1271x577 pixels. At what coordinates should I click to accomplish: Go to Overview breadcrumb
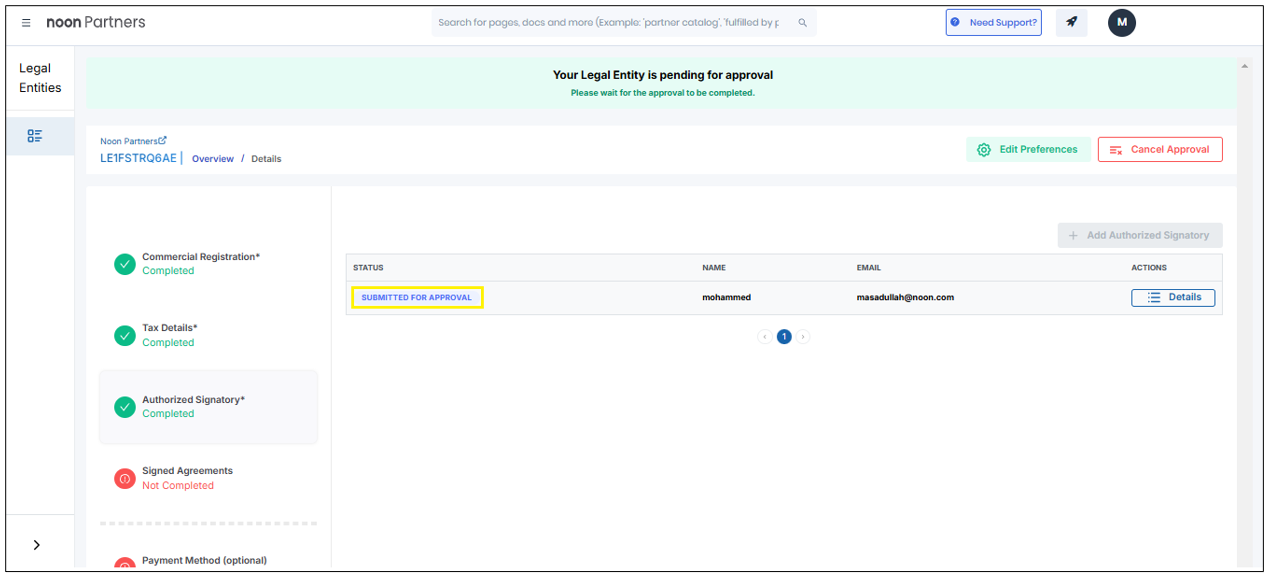(213, 159)
